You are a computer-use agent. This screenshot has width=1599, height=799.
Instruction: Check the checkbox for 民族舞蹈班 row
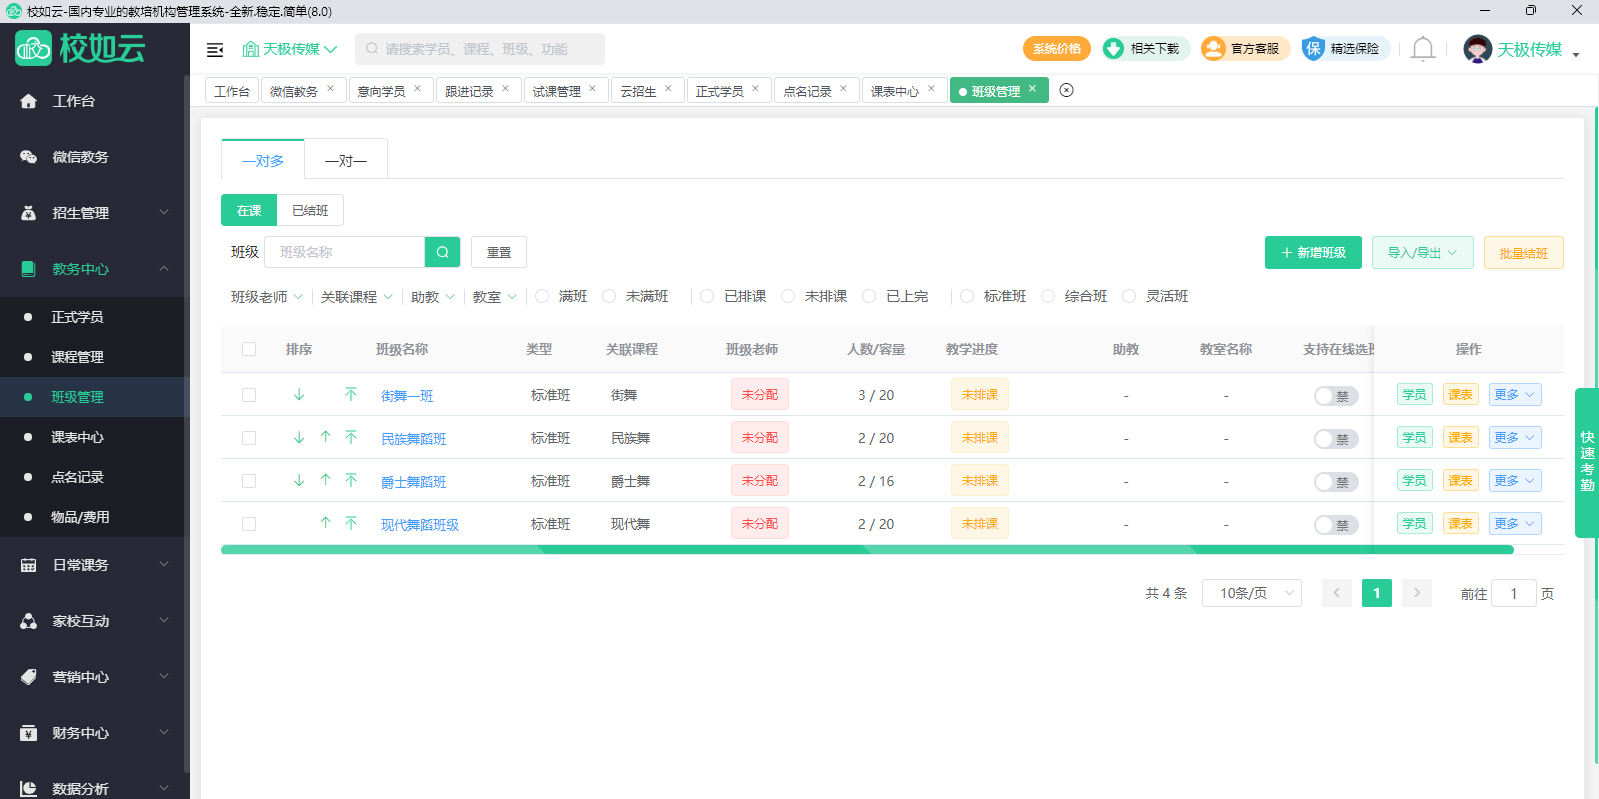coord(249,438)
